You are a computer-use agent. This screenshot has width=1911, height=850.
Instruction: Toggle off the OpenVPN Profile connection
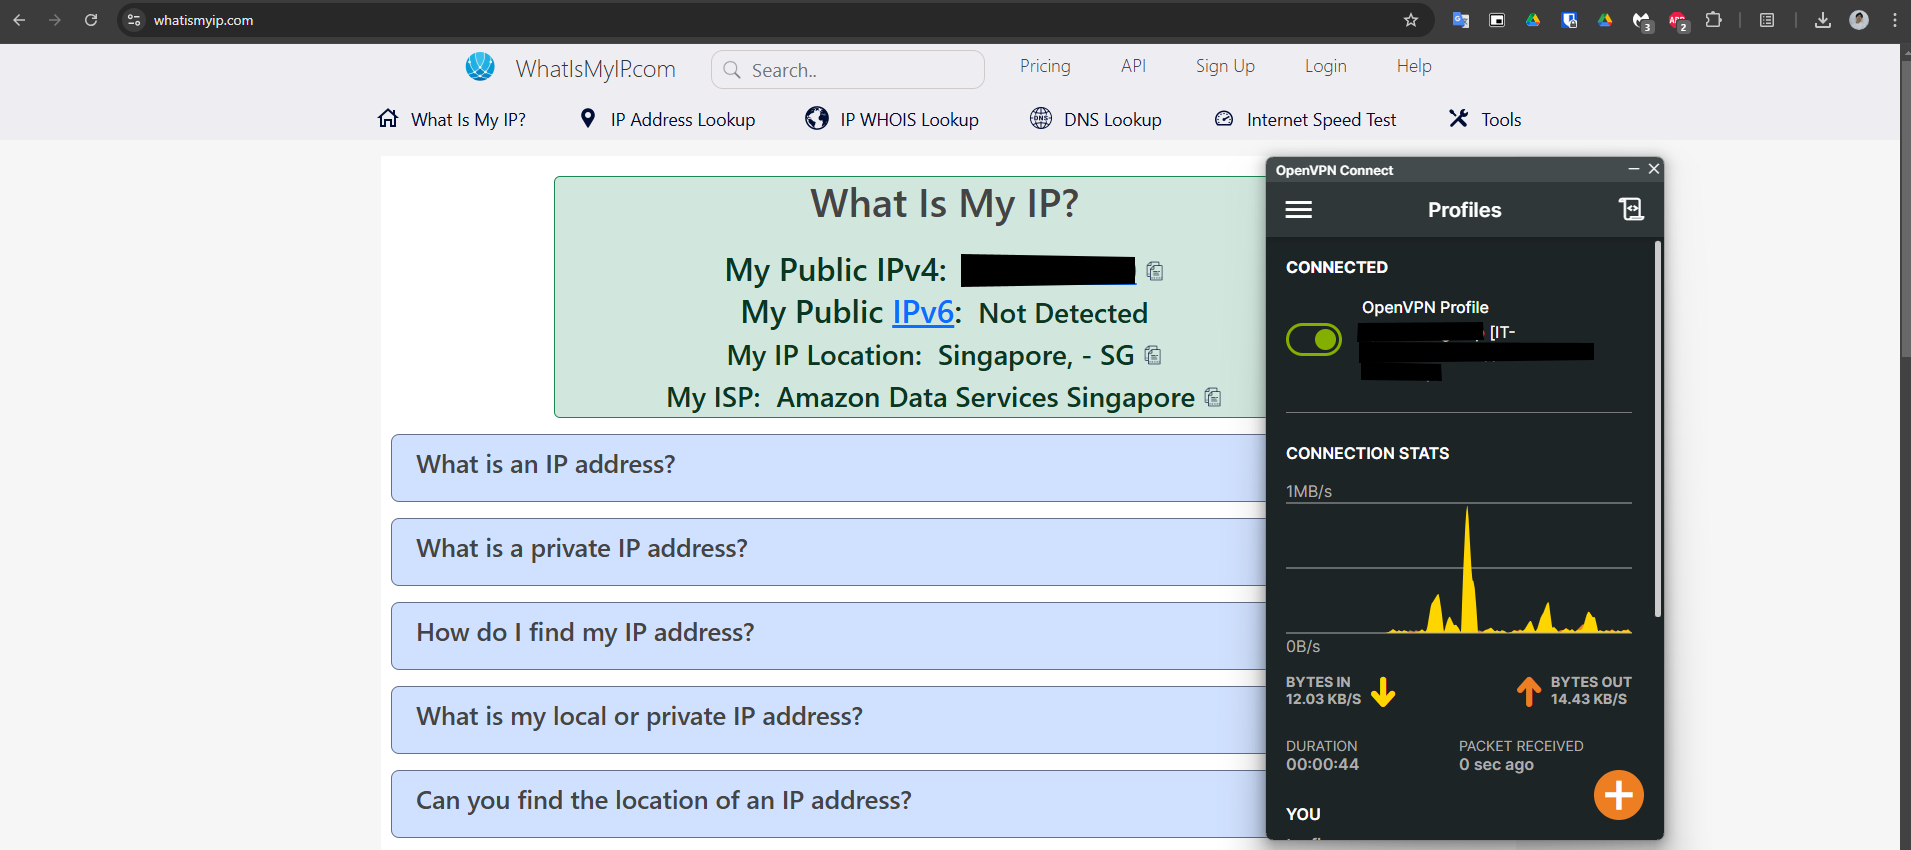point(1313,340)
